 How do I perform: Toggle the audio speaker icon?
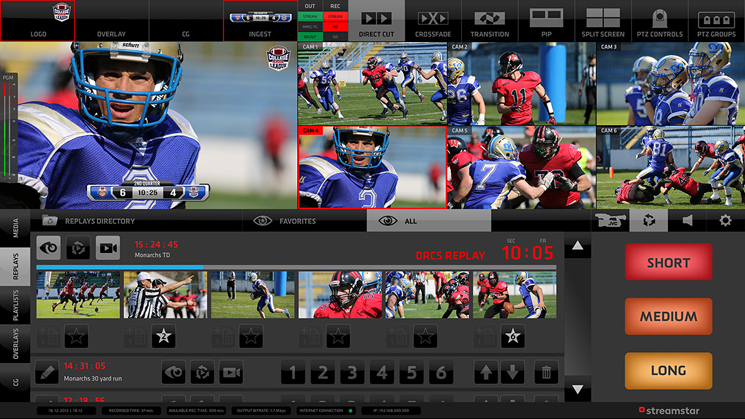(x=687, y=220)
